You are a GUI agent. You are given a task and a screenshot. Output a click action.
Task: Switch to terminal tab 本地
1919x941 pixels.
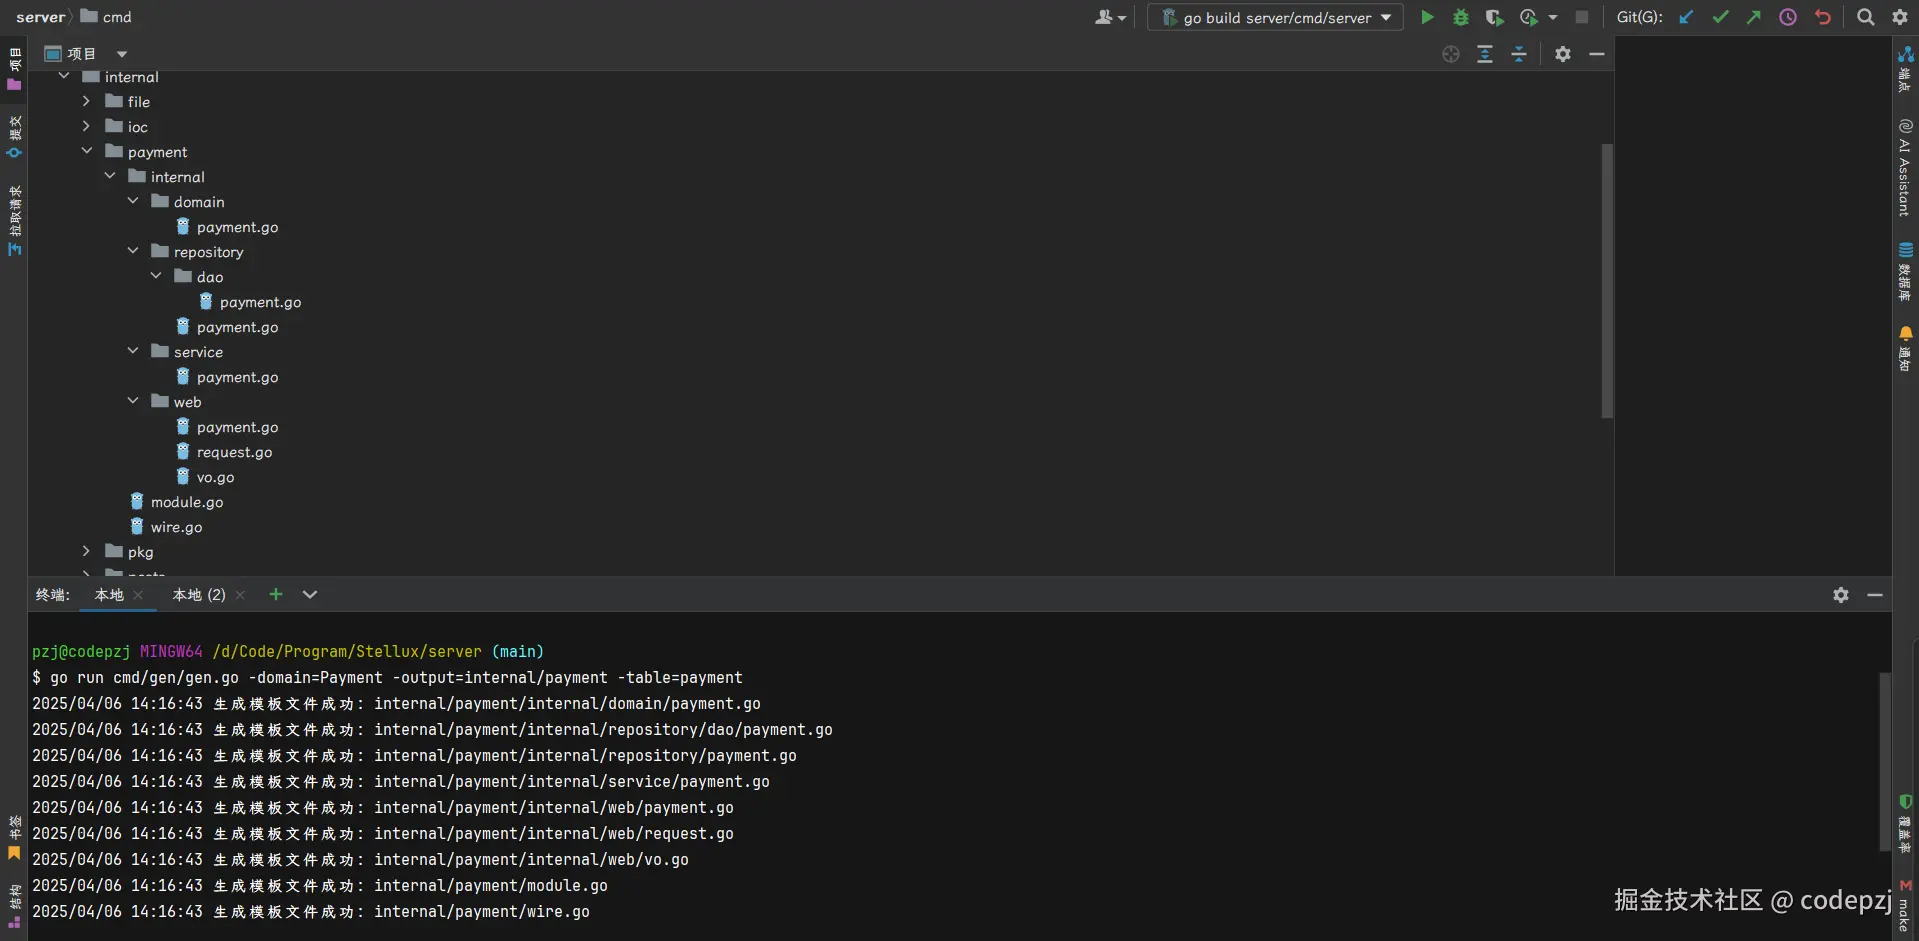coord(109,595)
